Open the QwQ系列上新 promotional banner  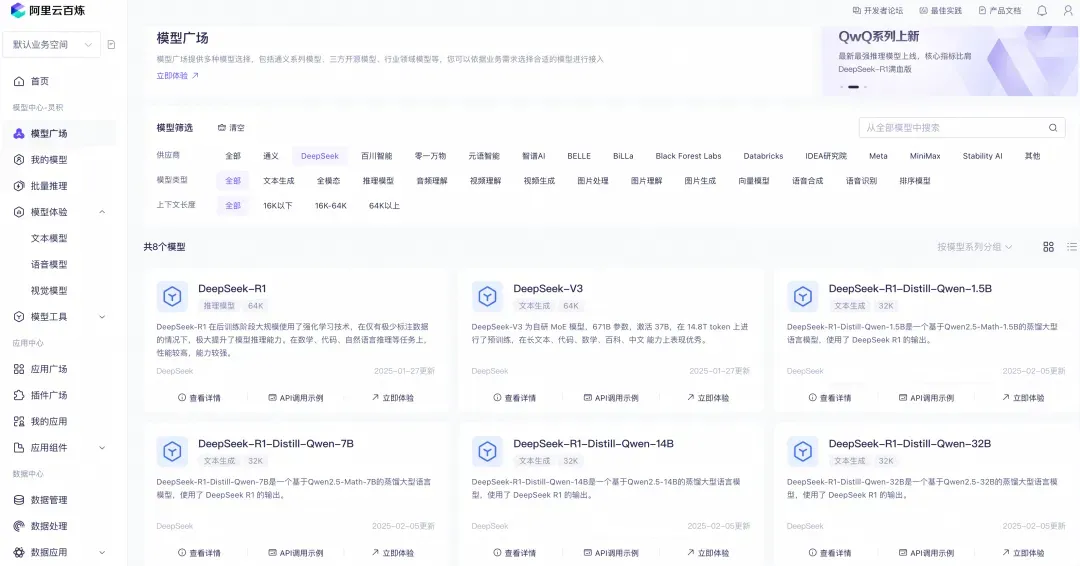coord(951,61)
